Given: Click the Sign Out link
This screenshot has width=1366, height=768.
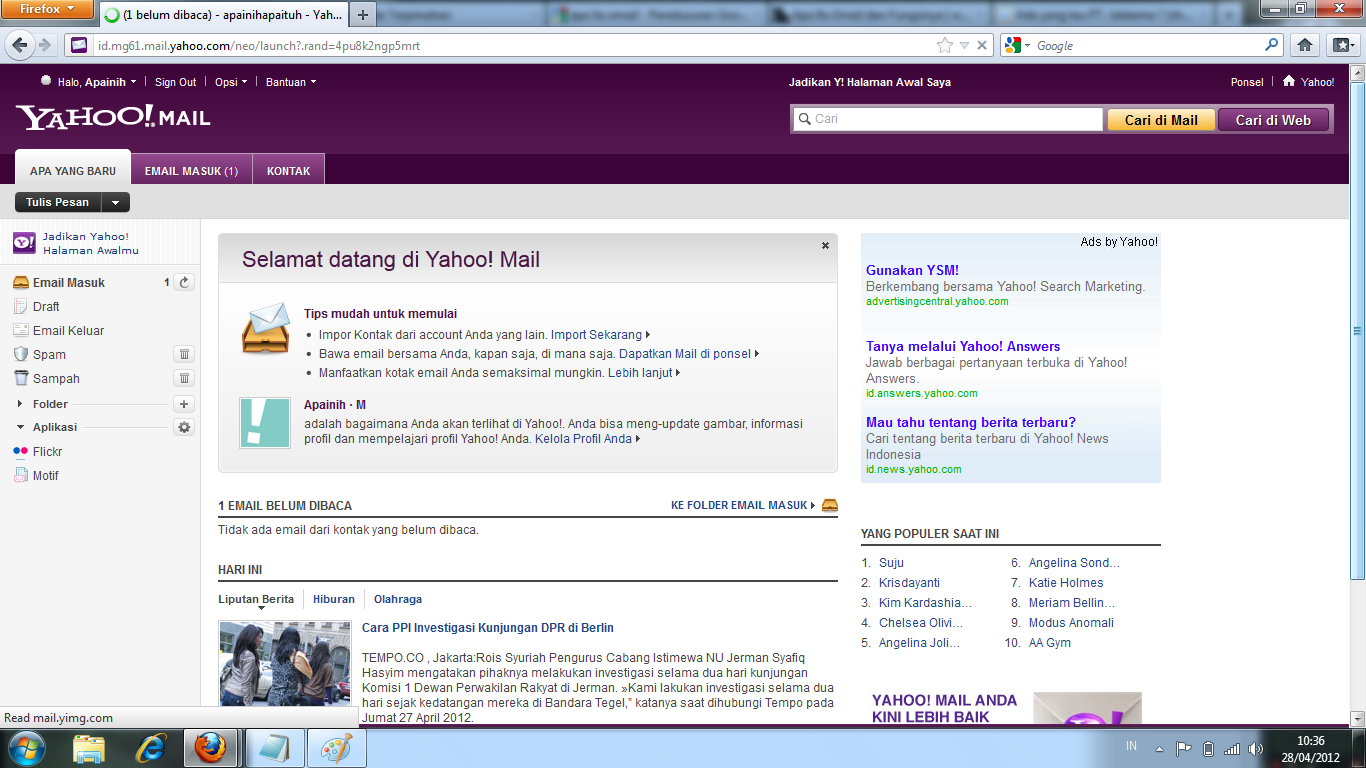Looking at the screenshot, I should 175,82.
